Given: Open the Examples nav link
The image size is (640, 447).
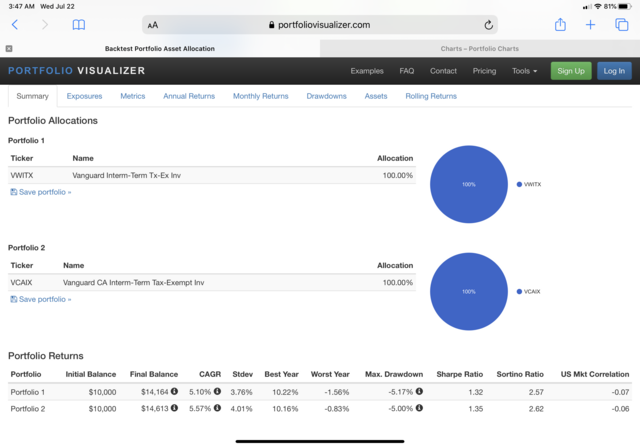Looking at the screenshot, I should (x=367, y=71).
